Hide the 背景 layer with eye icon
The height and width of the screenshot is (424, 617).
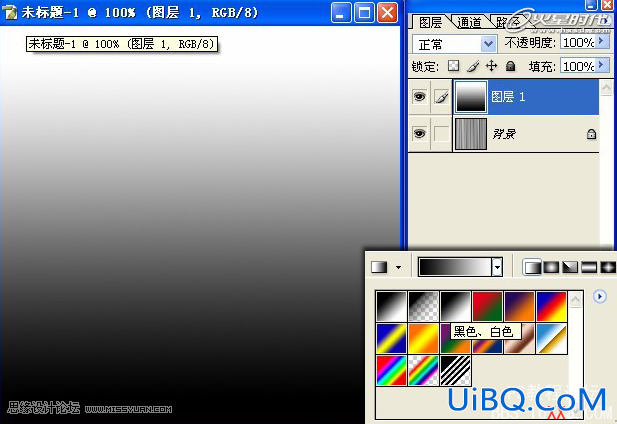(419, 133)
